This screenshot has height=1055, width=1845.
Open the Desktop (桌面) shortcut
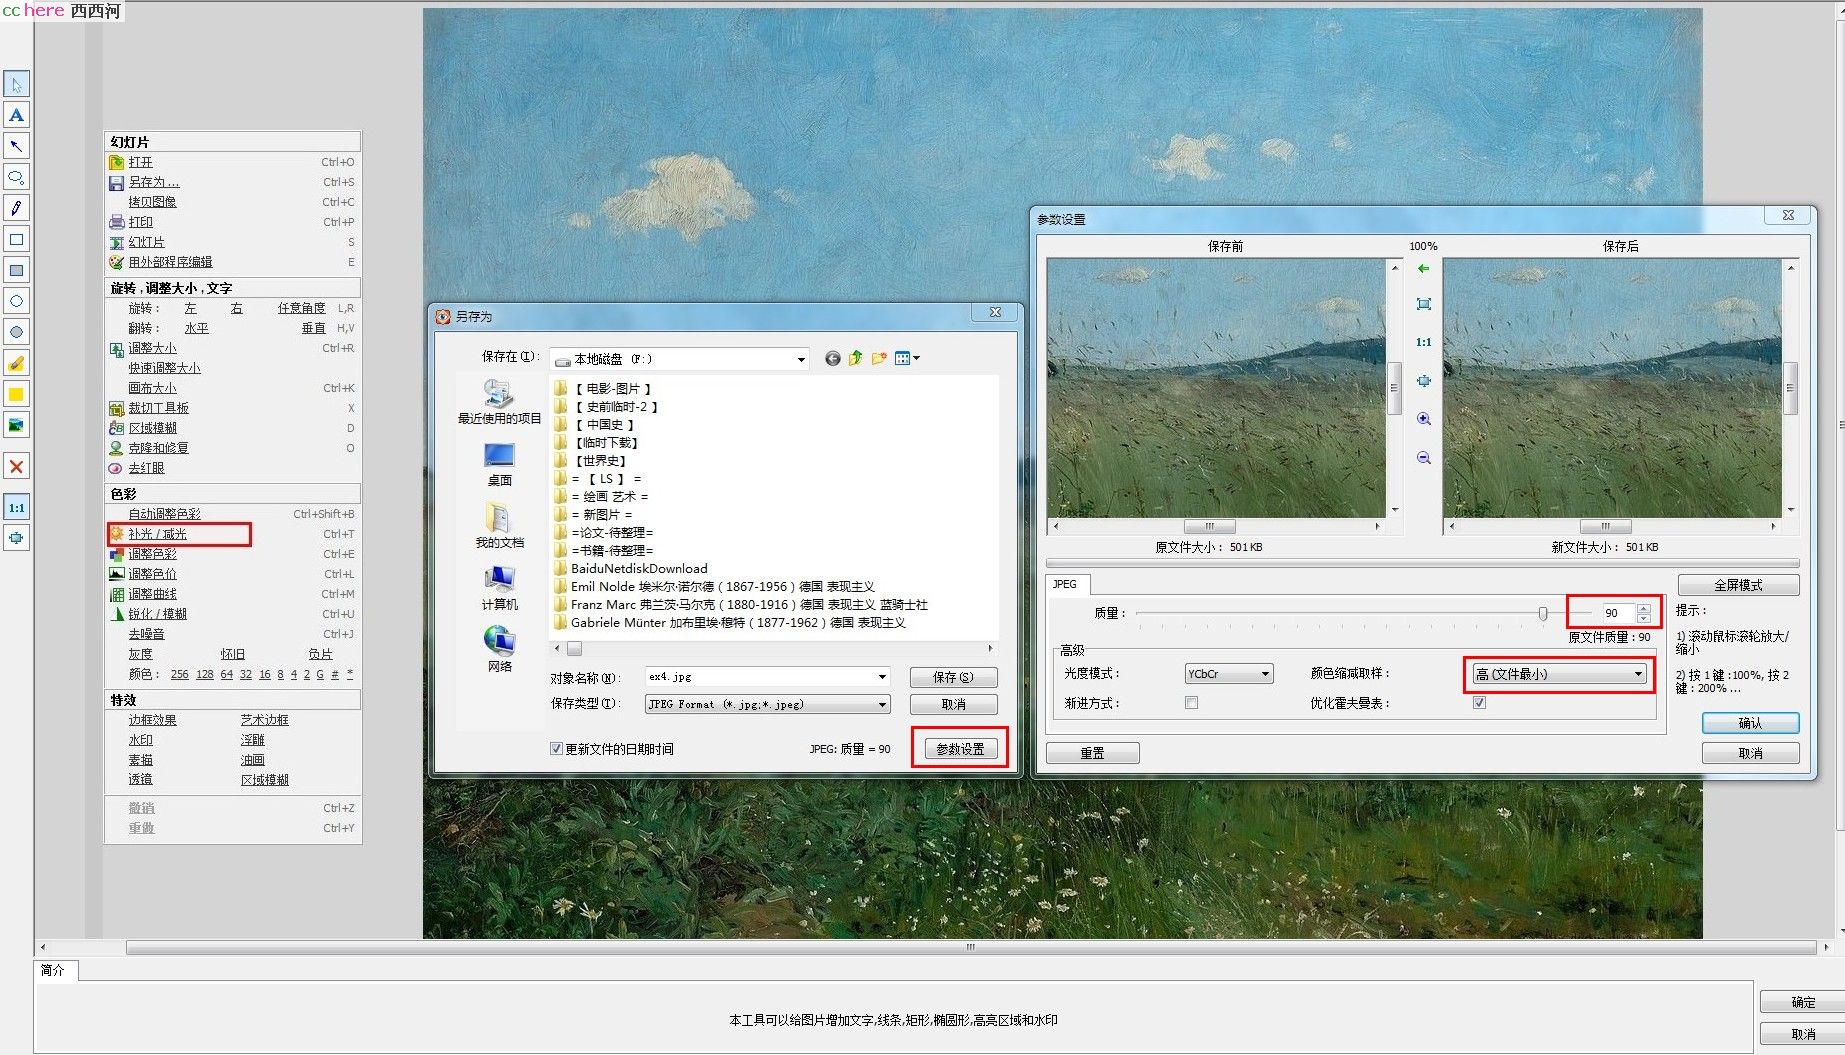(499, 465)
